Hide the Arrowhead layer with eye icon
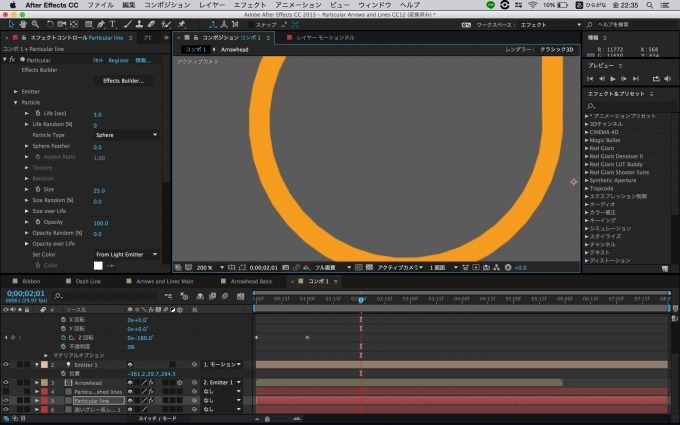The width and height of the screenshot is (680, 425). coord(5,382)
